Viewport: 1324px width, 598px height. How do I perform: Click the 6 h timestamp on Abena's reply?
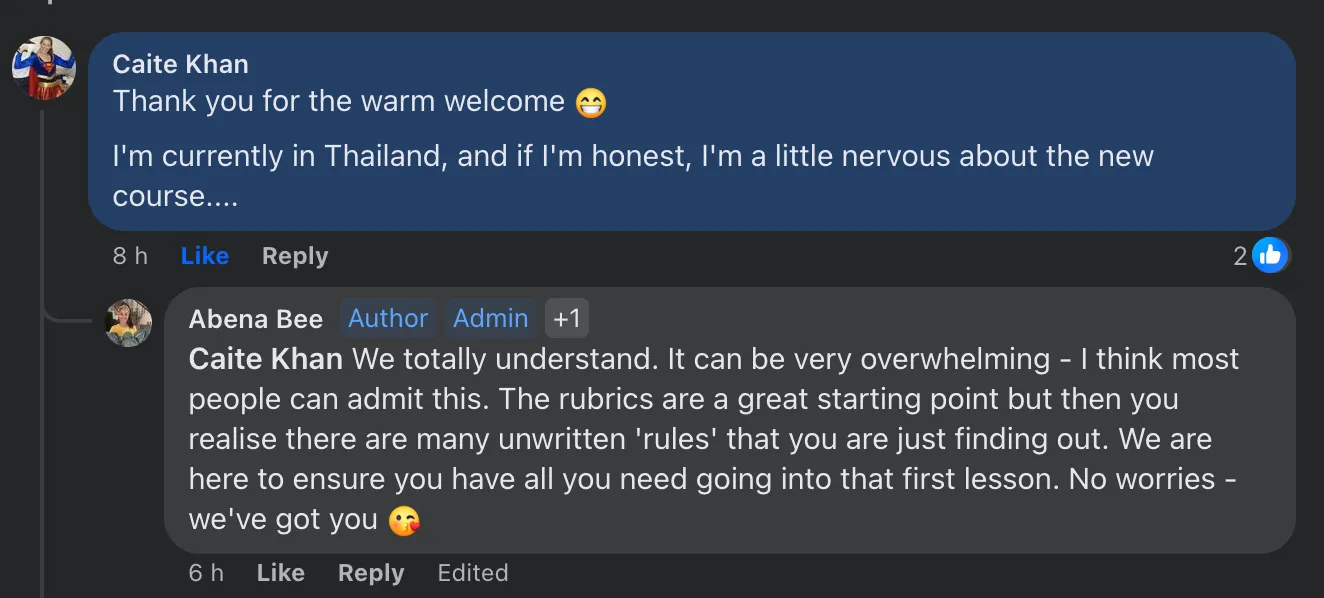[206, 573]
